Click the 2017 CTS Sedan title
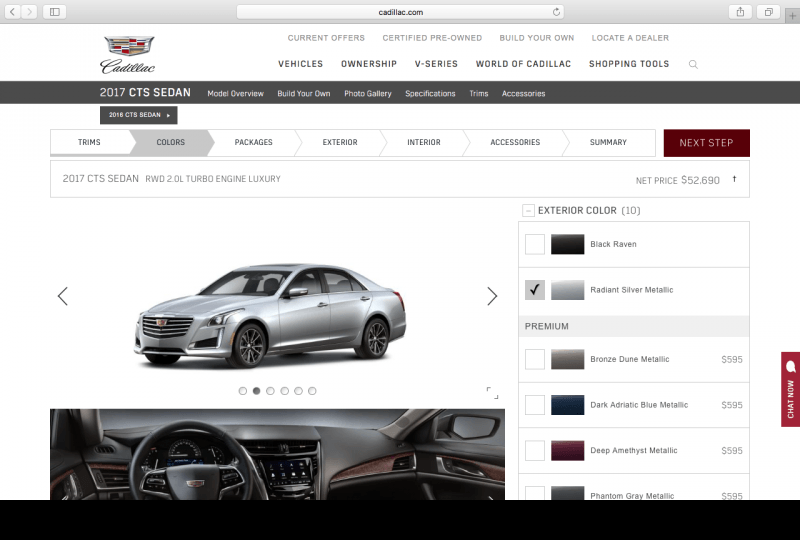Image resolution: width=800 pixels, height=540 pixels. click(145, 92)
